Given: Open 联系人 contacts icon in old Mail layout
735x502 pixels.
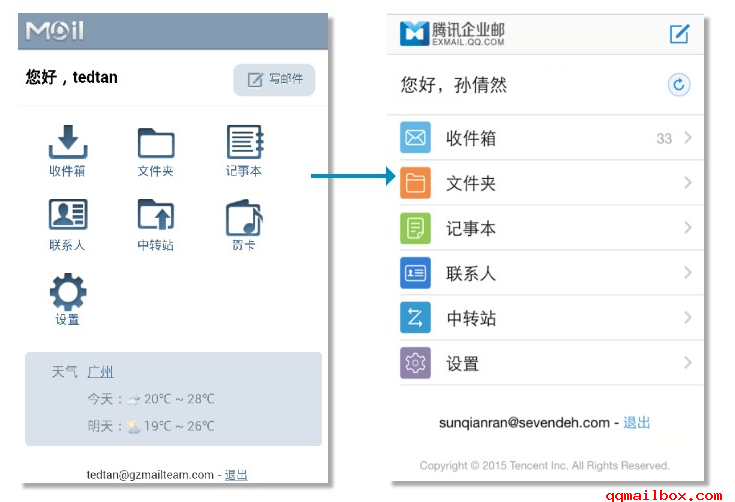Looking at the screenshot, I should 68,214.
